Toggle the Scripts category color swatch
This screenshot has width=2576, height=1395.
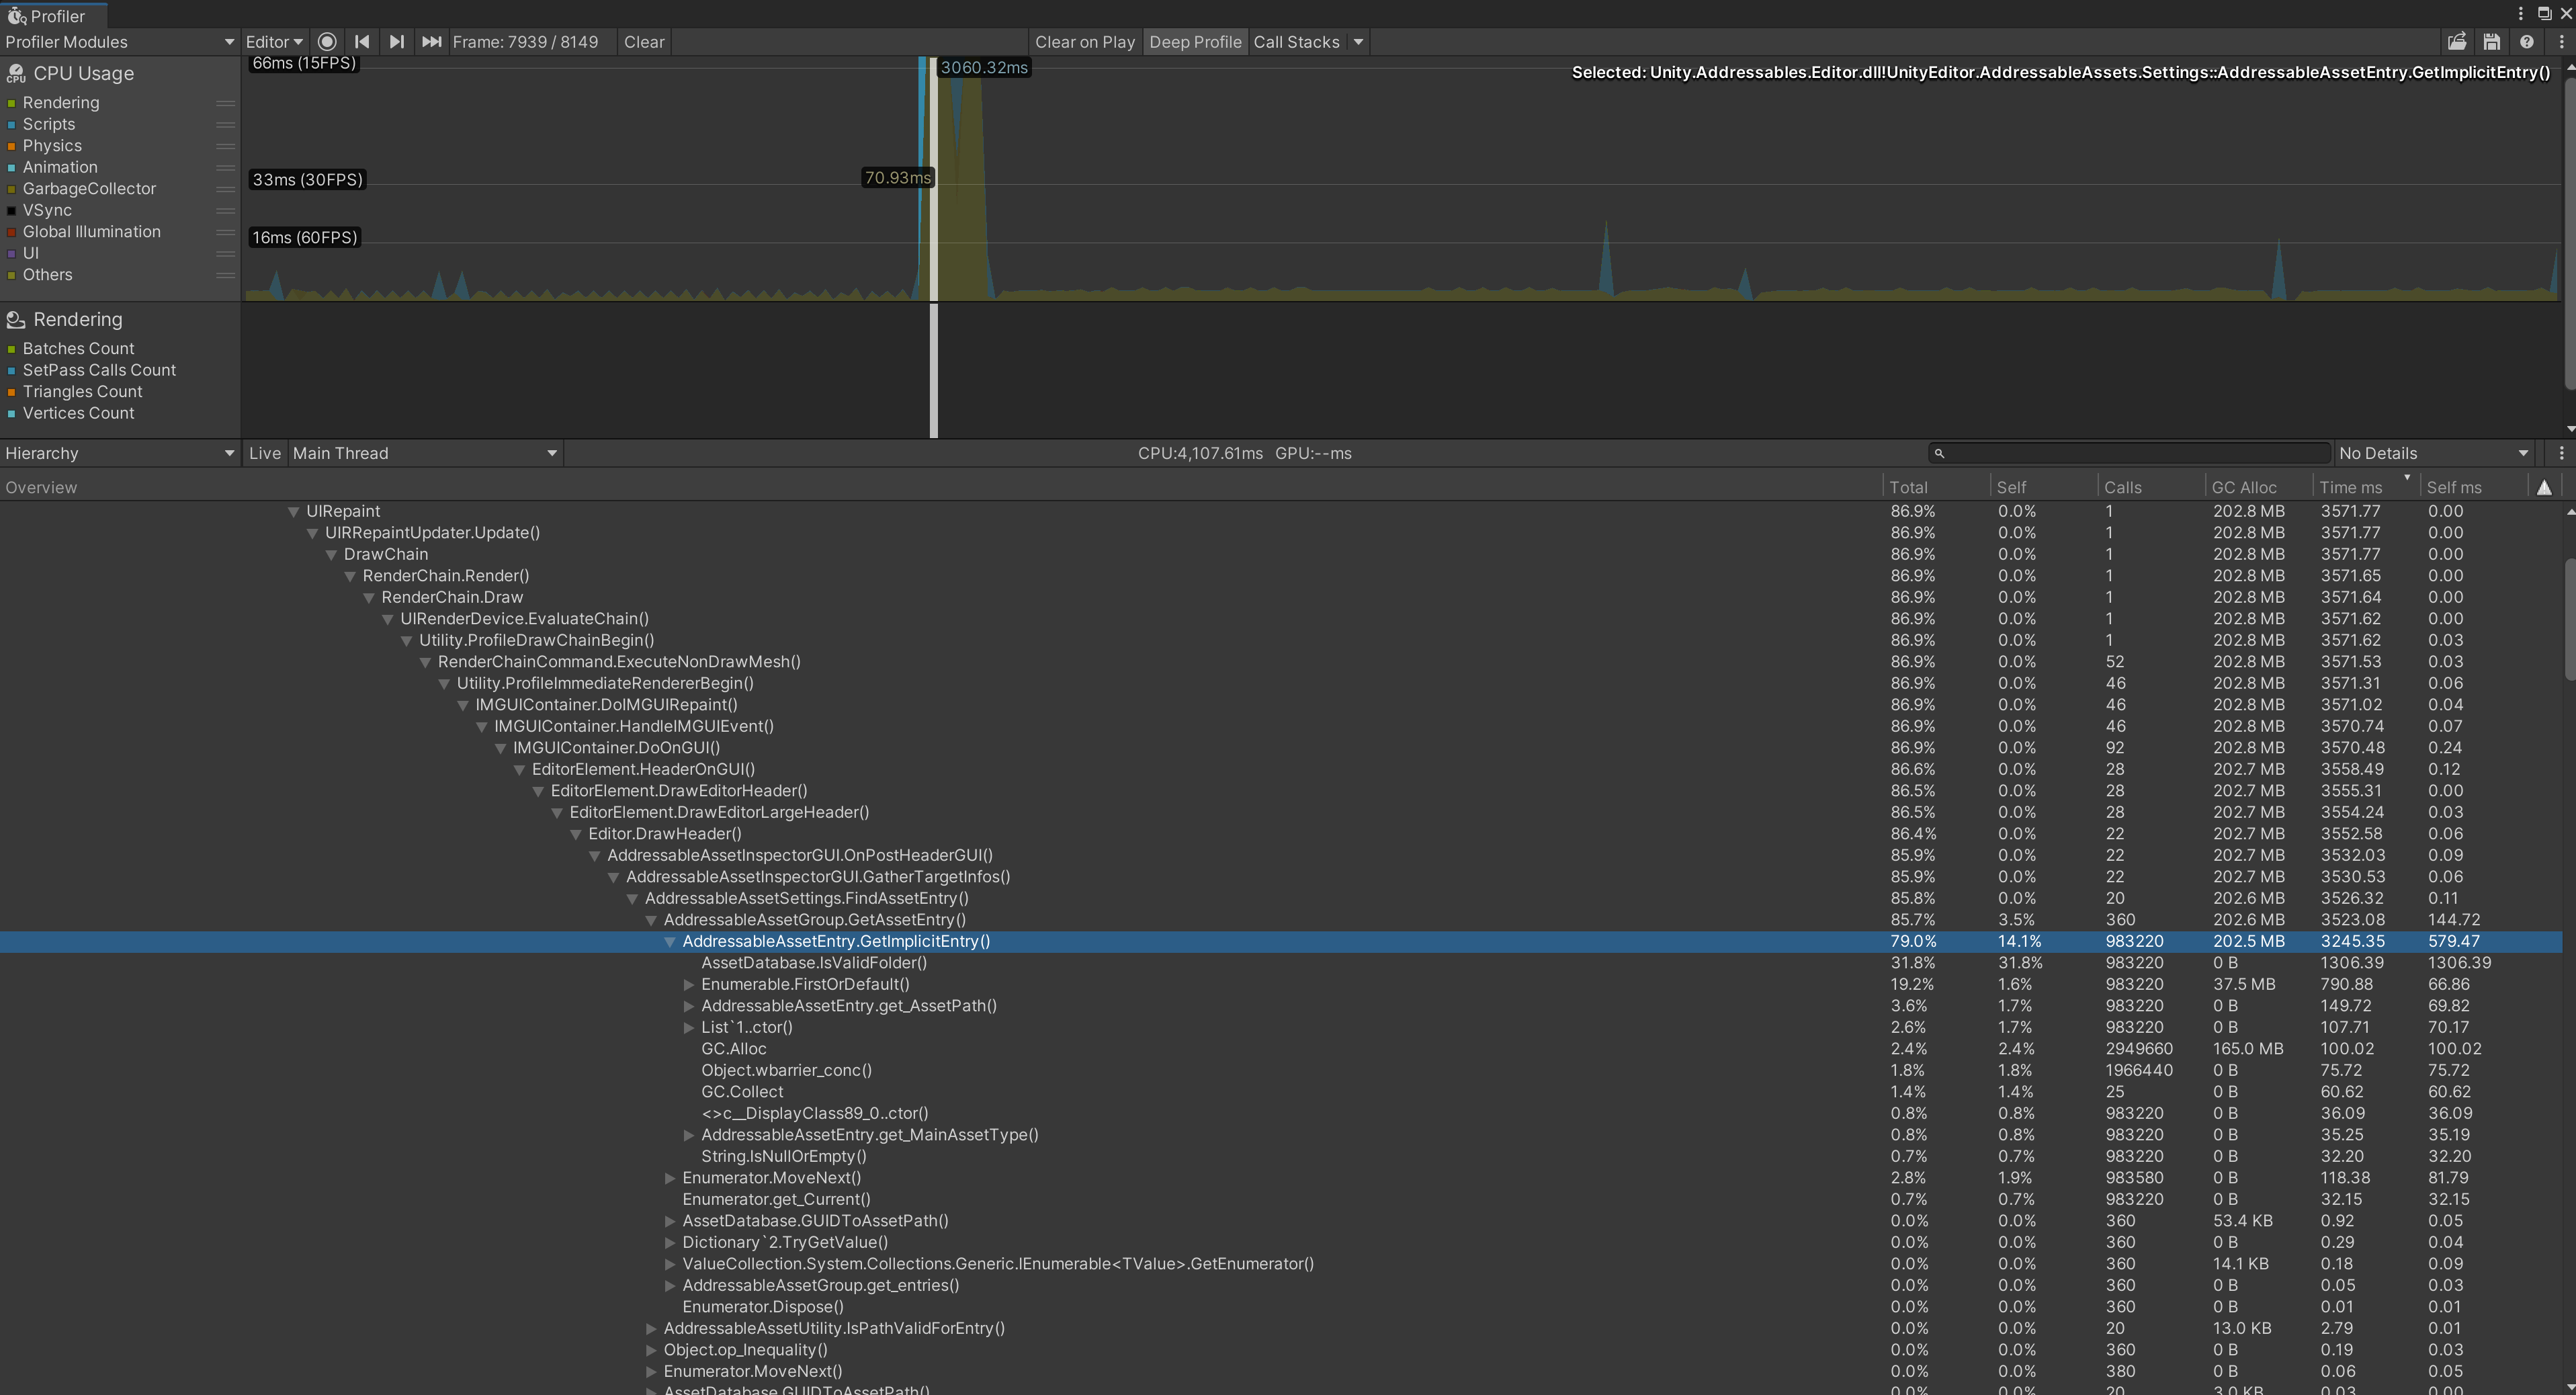pos(11,125)
